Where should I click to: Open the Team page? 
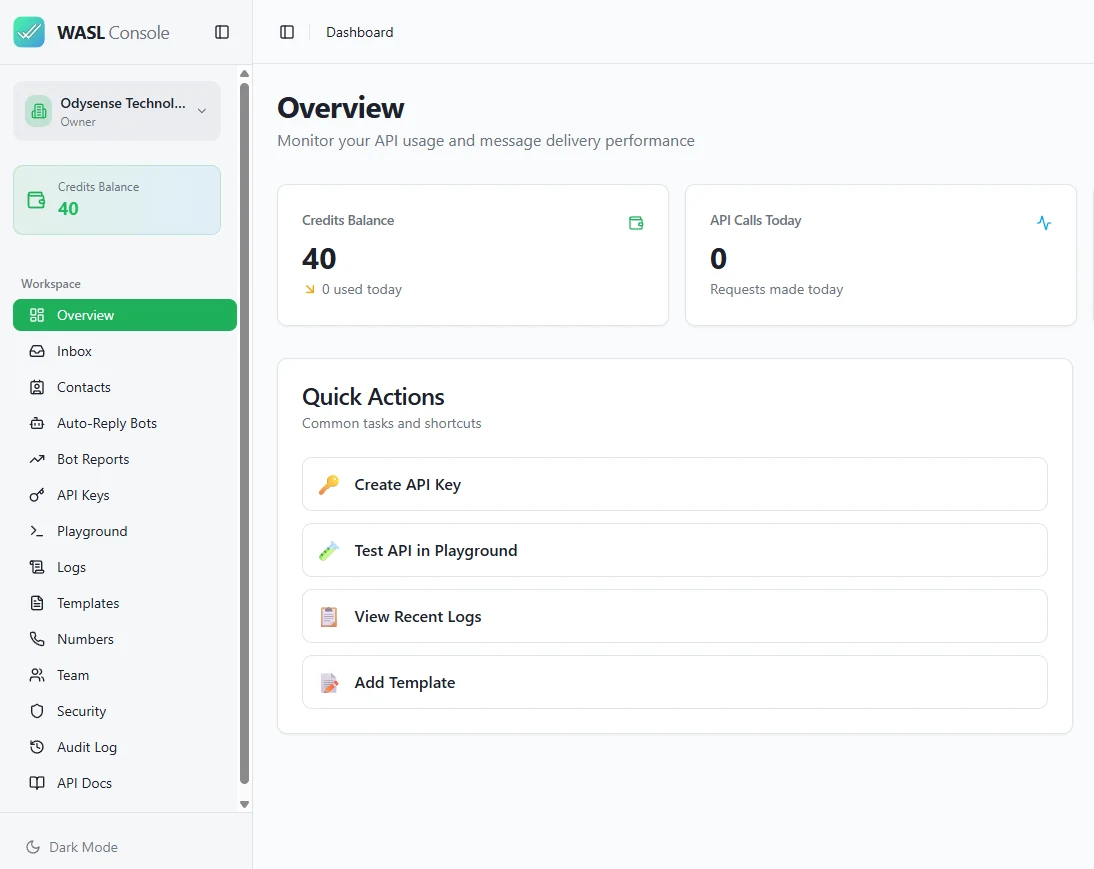tap(125, 676)
